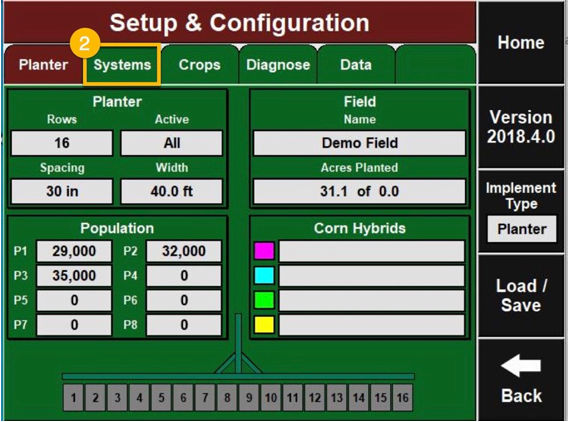
Task: Set the P6 population field
Action: click(x=184, y=300)
